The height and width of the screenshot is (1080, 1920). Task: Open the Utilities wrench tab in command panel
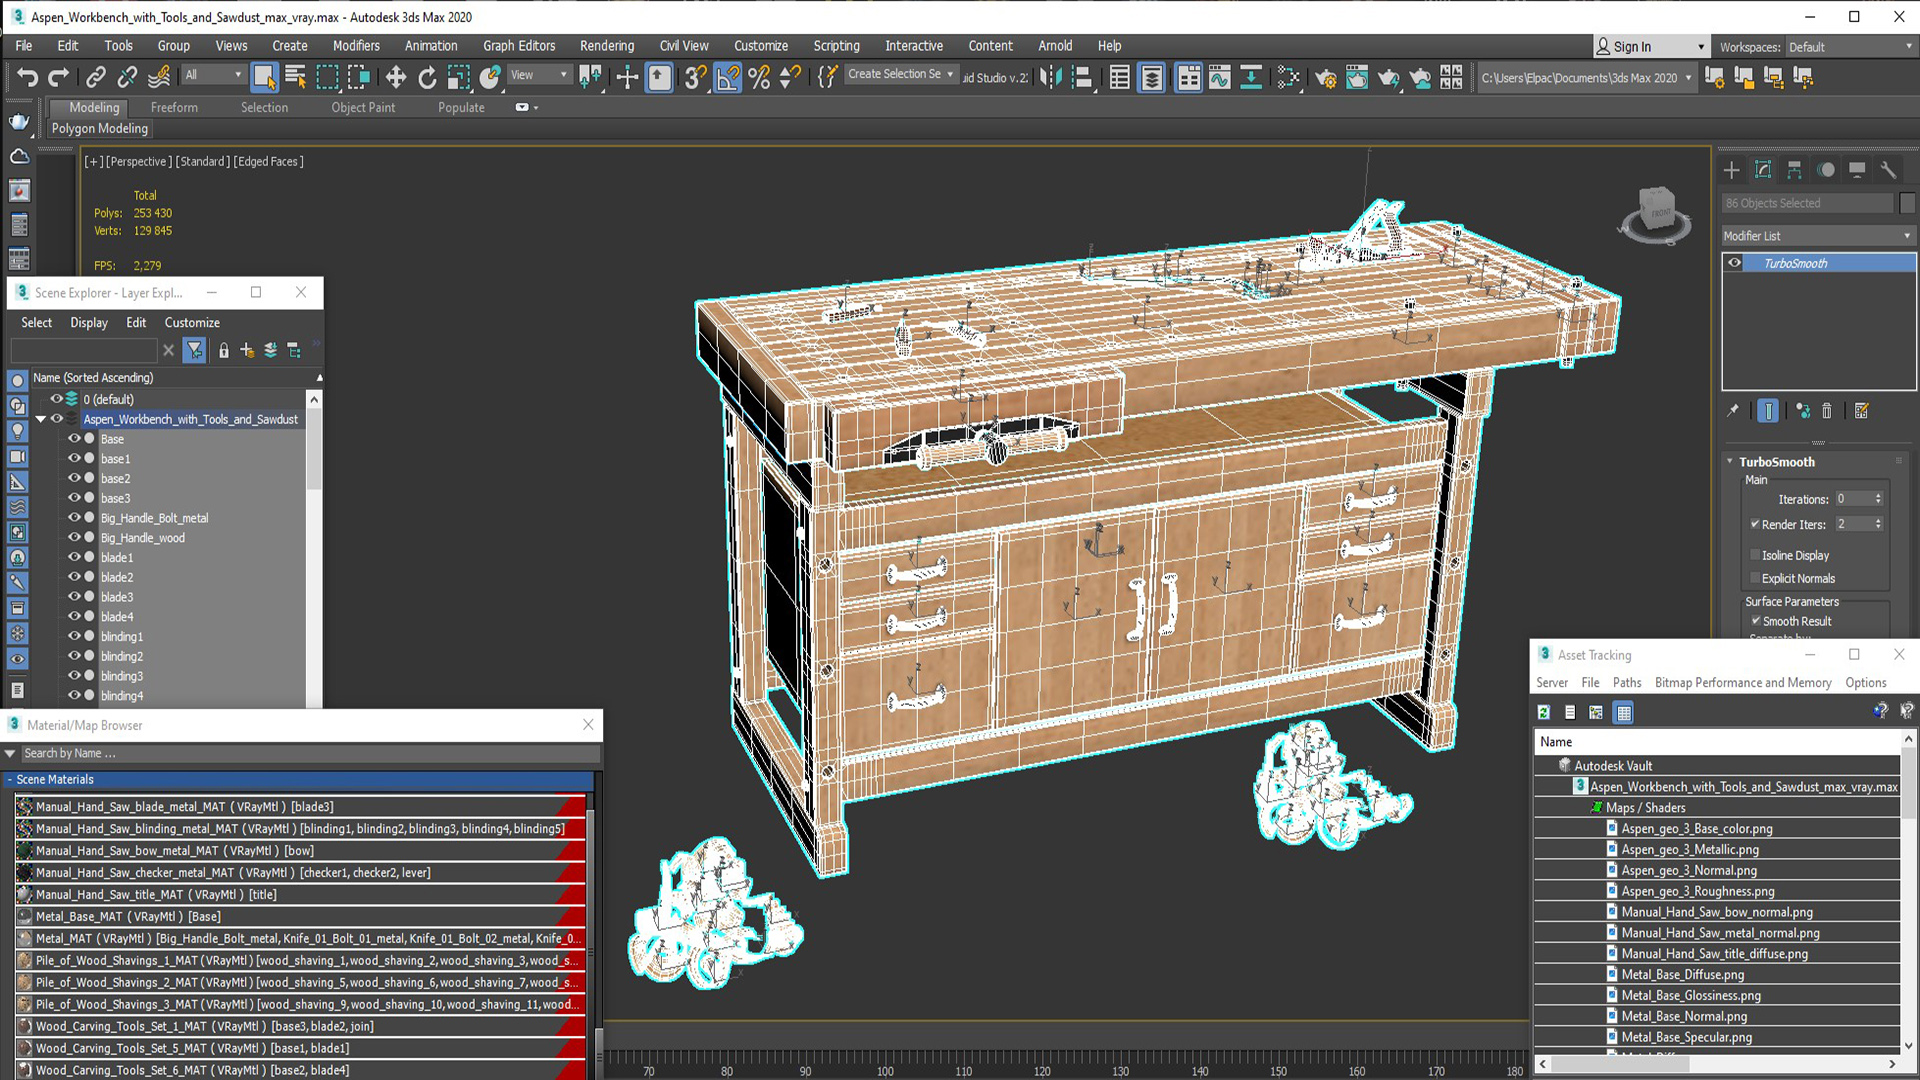(x=1888, y=170)
